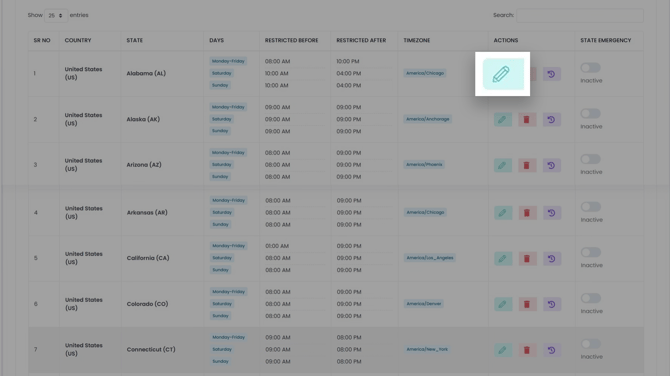
Task: Edit the Arizona (AZ) entry
Action: [502, 165]
